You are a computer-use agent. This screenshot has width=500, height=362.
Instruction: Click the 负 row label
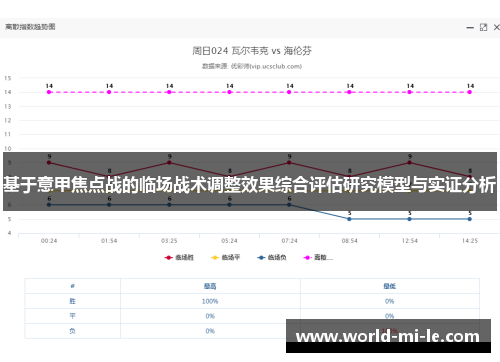click(x=73, y=331)
